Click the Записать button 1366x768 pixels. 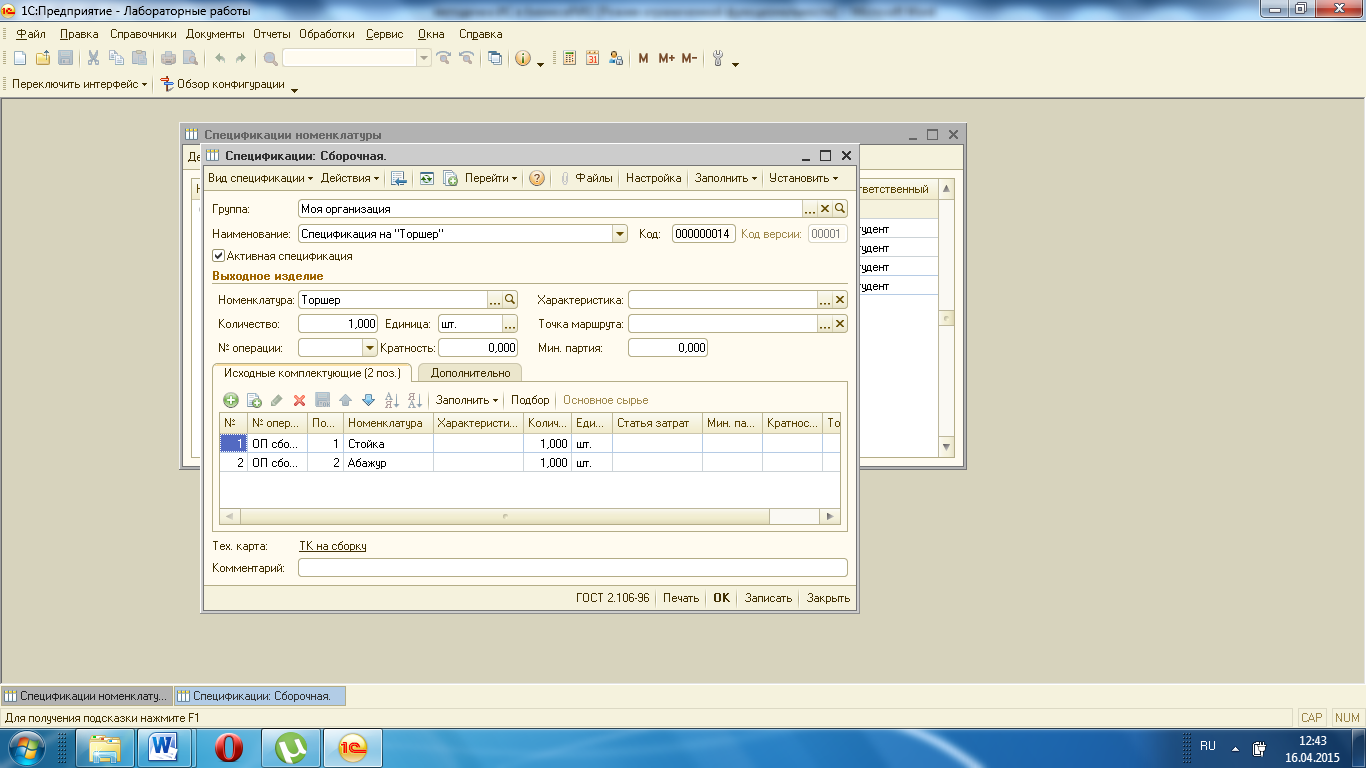[769, 598]
